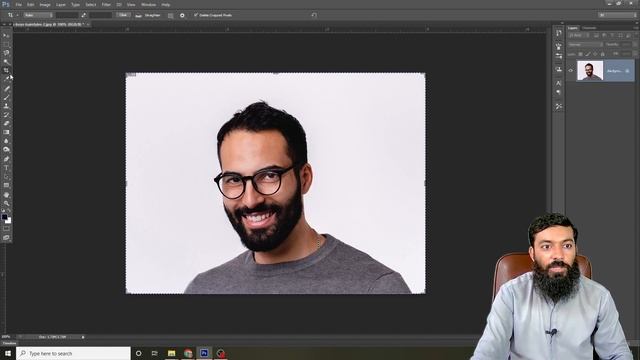Select the Pen tool

(x=6, y=159)
